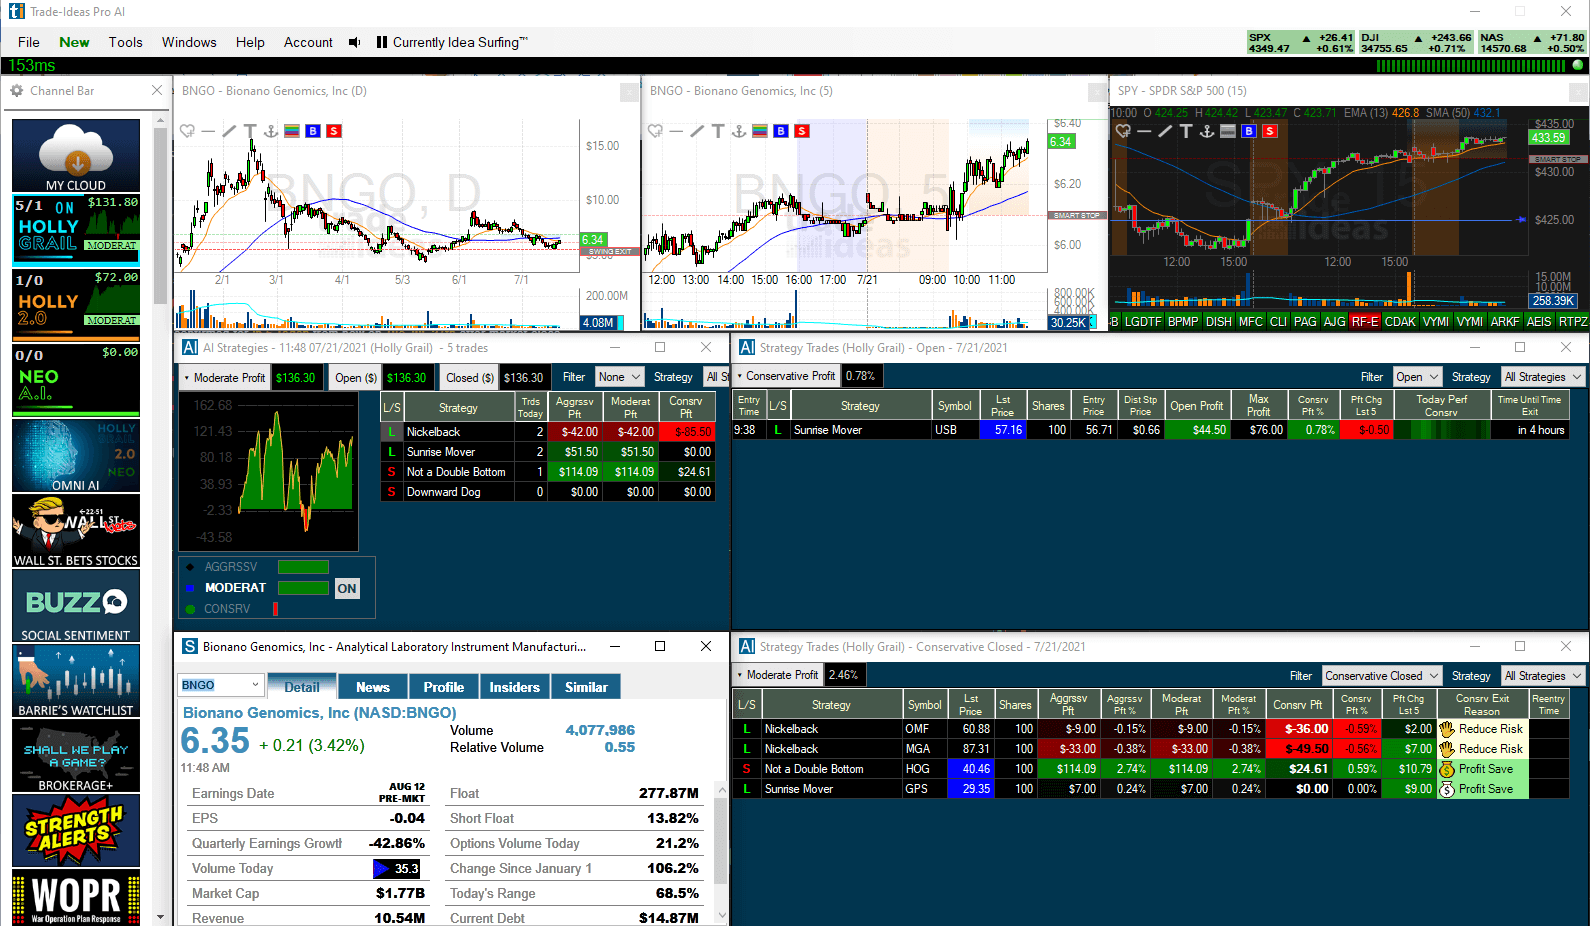The height and width of the screenshot is (926, 1590).
Task: Open Social Sentiment Buzz channel
Action: pos(76,606)
